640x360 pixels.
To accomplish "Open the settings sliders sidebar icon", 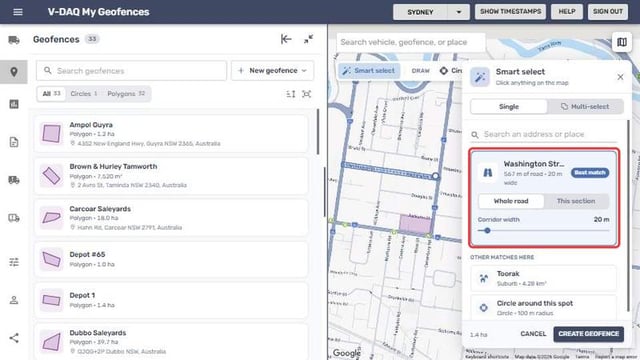I will [x=14, y=262].
